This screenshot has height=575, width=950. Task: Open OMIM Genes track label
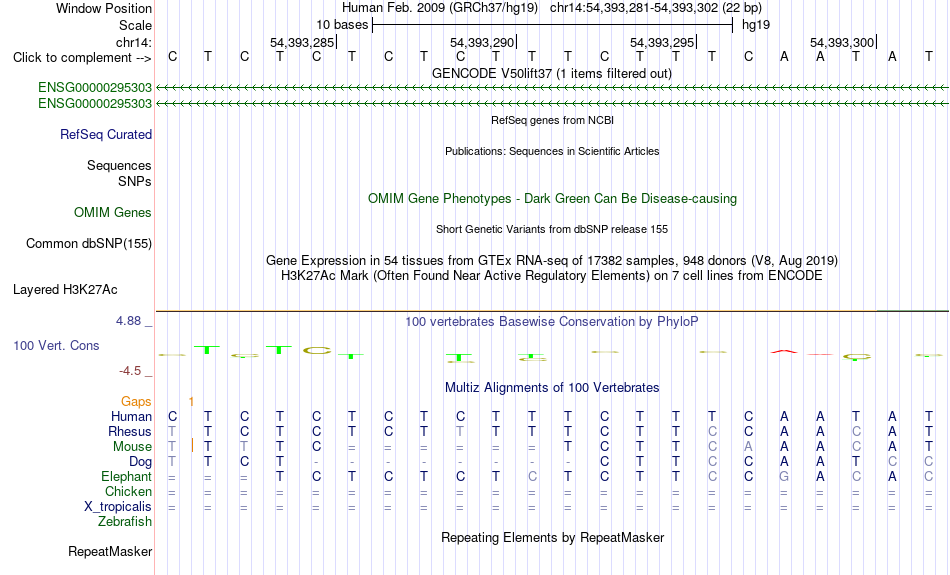112,212
